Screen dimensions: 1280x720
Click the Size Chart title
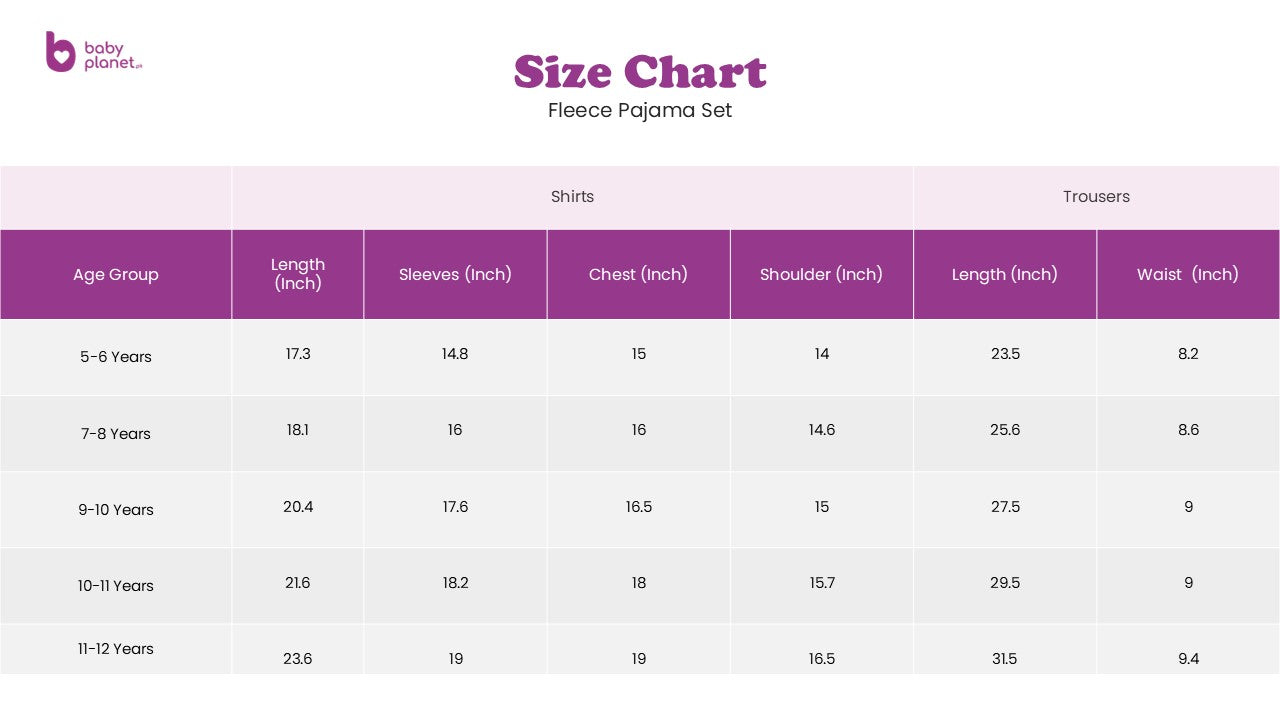click(x=640, y=72)
